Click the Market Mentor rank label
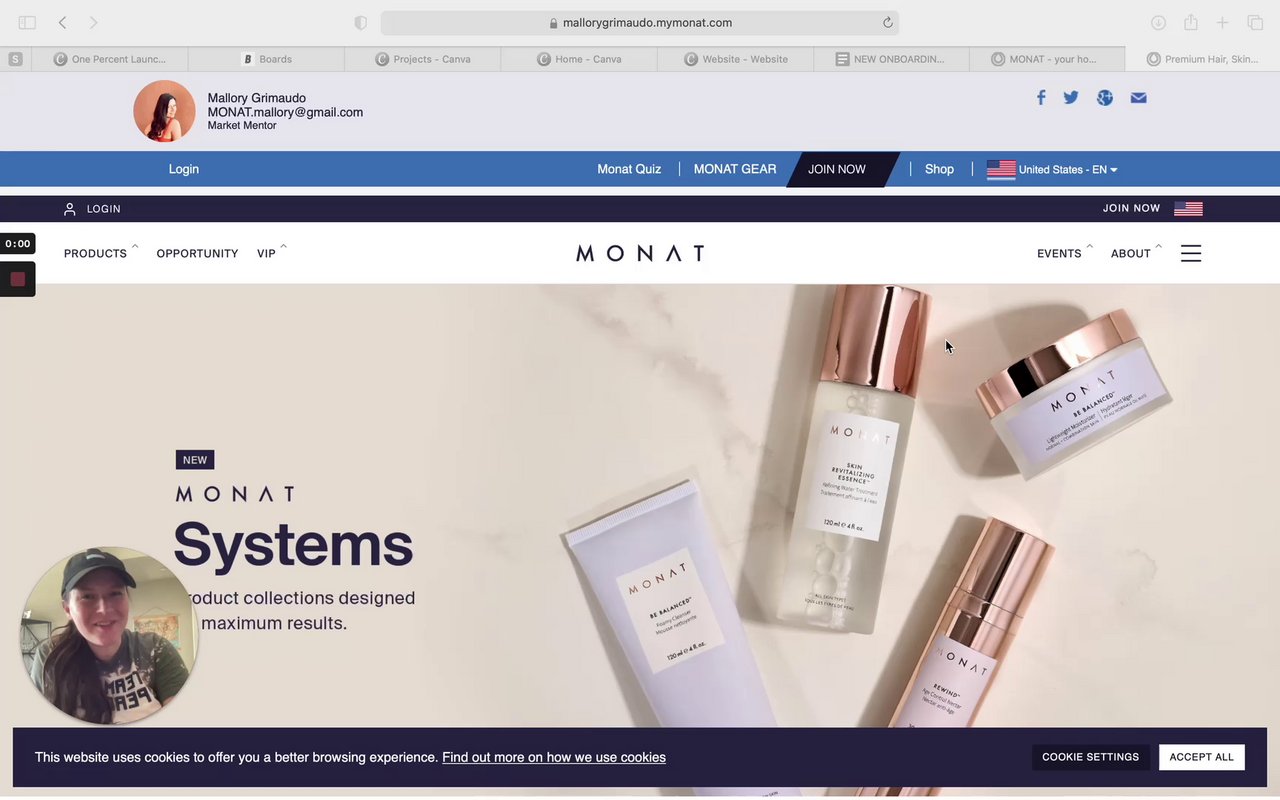 pos(242,125)
